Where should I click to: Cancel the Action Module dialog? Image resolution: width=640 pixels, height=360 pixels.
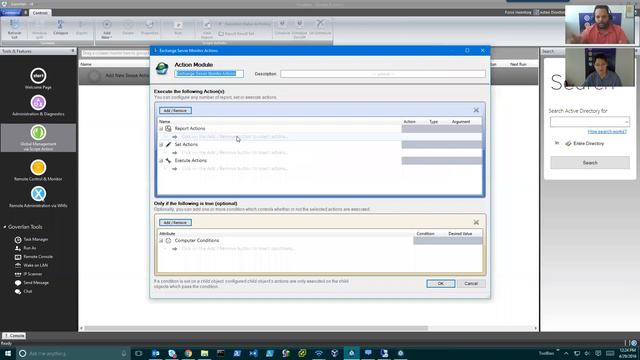pyautogui.click(x=471, y=283)
